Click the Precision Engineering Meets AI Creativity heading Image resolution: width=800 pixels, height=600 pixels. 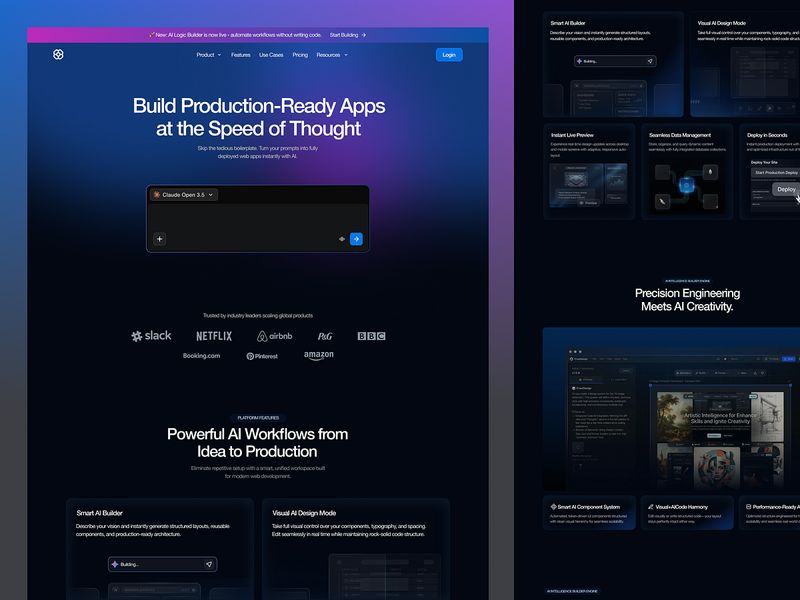point(687,300)
